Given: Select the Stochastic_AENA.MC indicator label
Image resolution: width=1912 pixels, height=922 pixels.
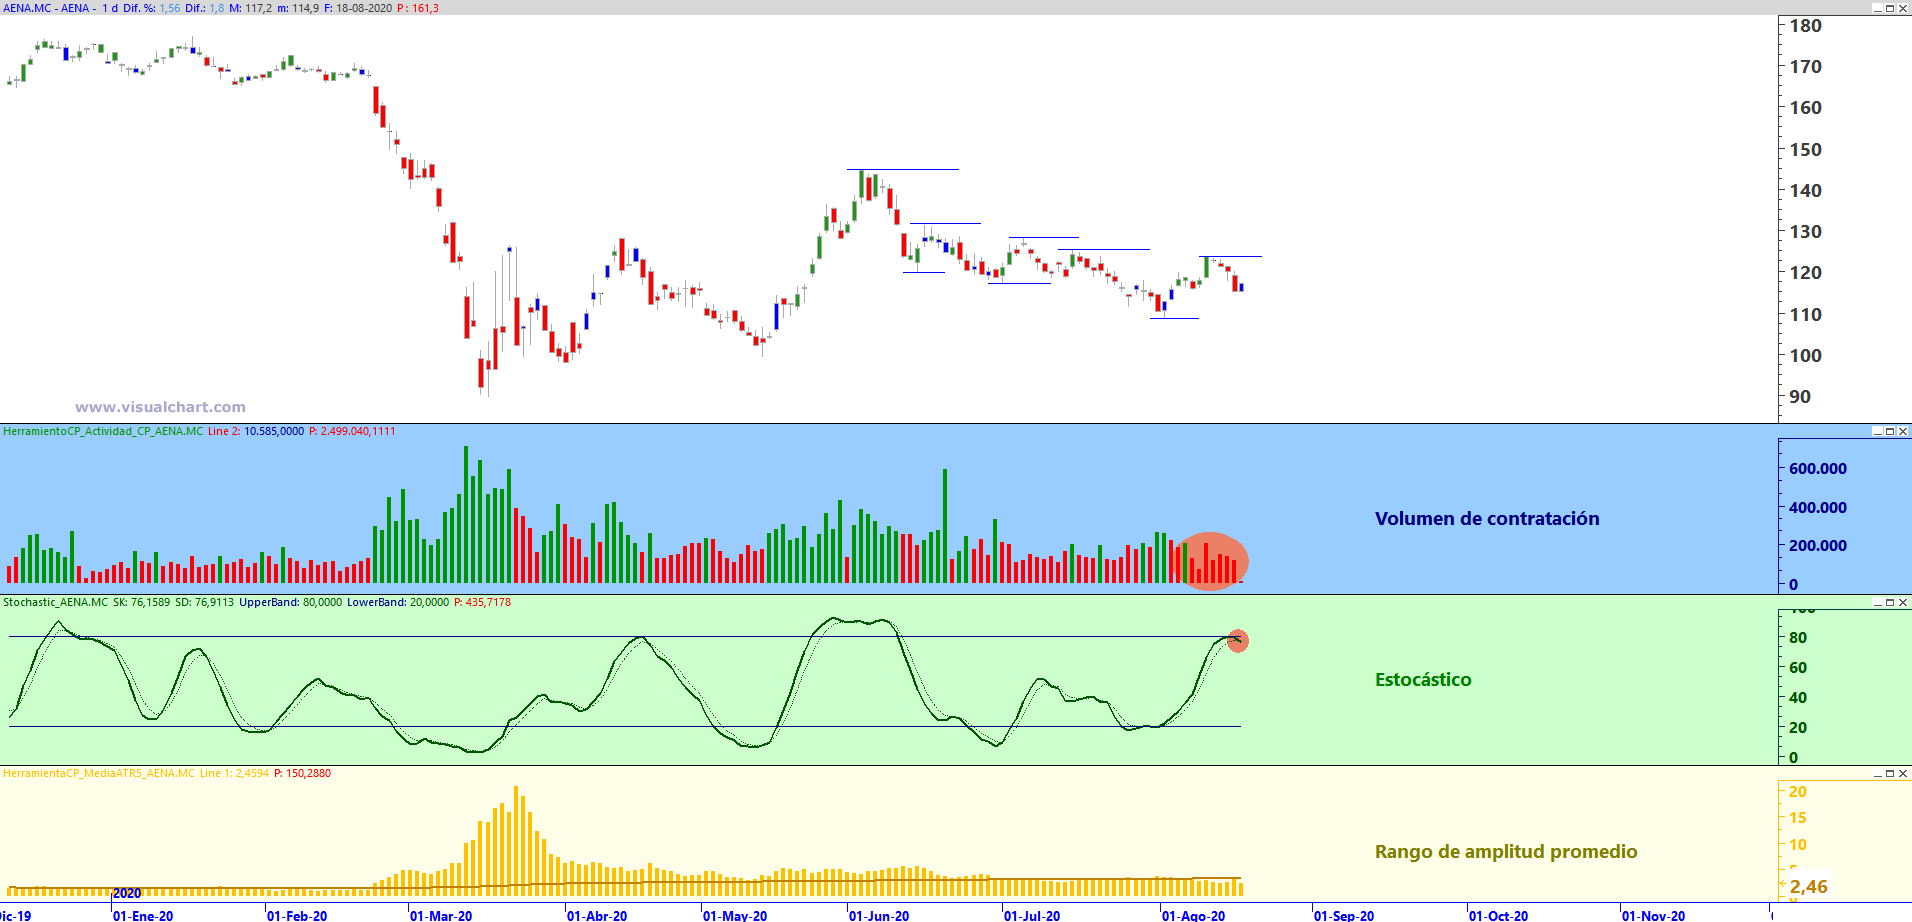Looking at the screenshot, I should point(55,602).
